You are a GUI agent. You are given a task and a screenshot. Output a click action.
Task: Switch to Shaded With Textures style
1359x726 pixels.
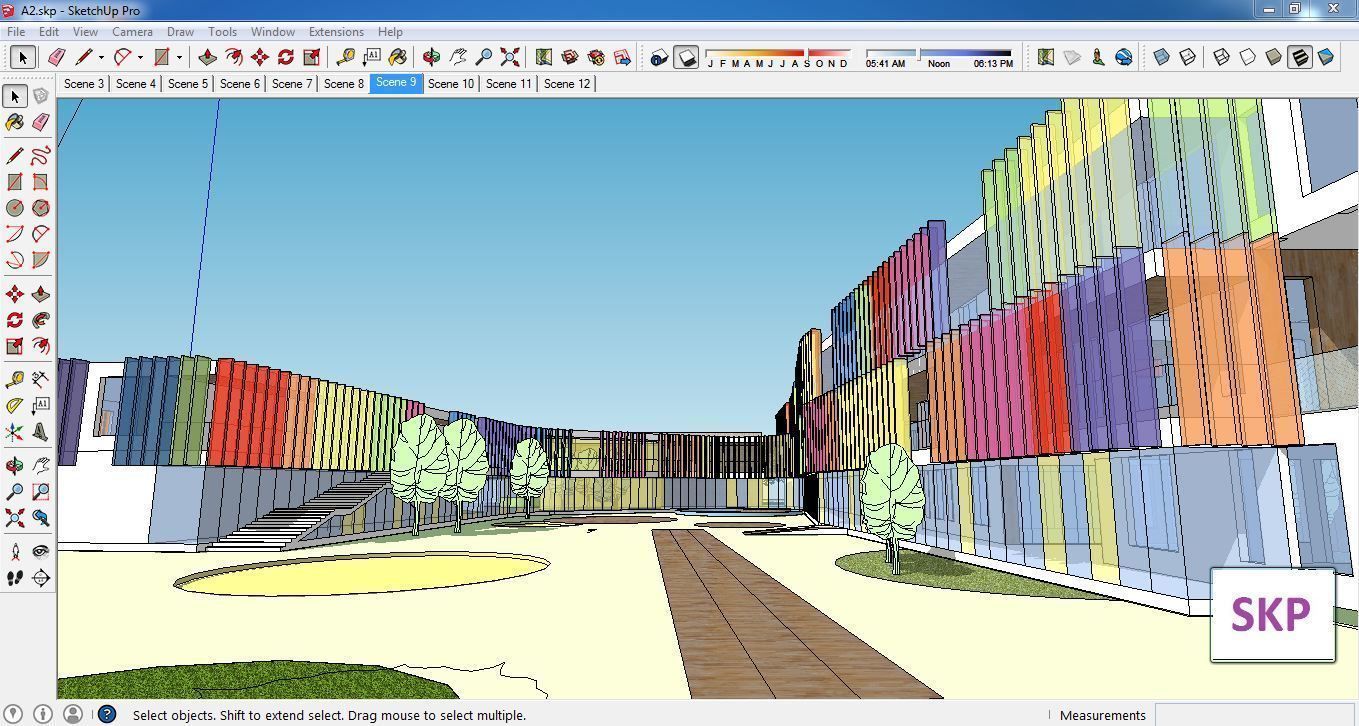coord(1300,57)
